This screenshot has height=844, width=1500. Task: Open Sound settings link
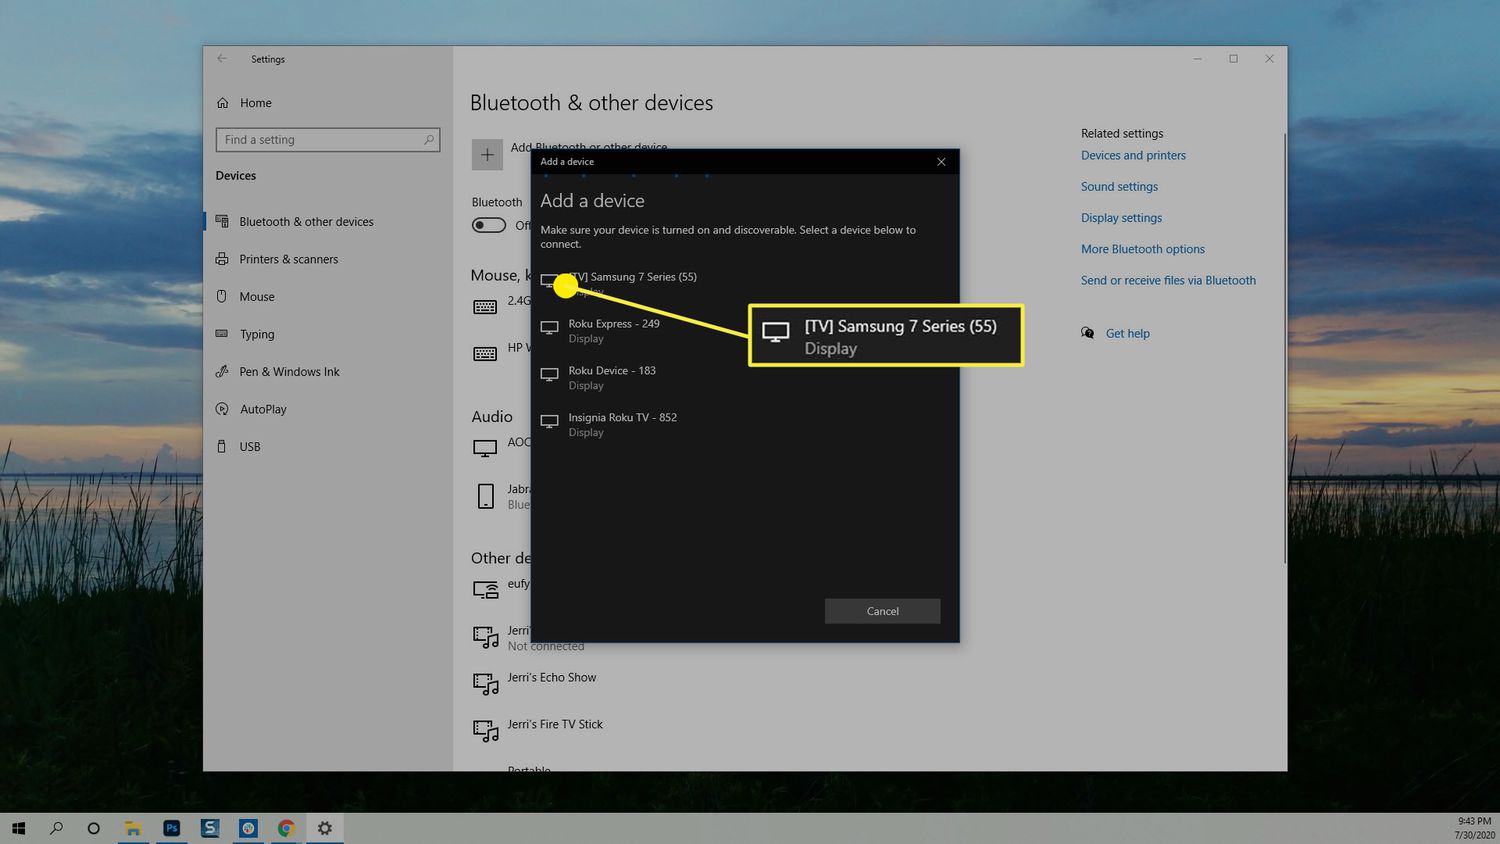click(x=1119, y=187)
